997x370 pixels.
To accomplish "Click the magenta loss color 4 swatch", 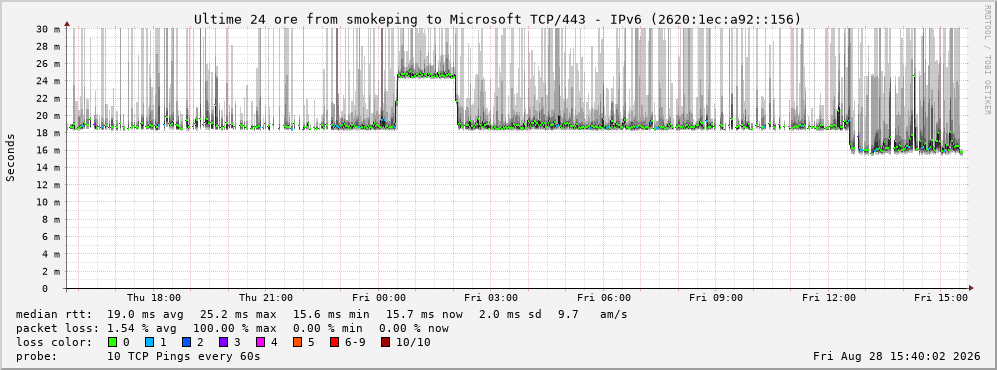I will 260,343.
